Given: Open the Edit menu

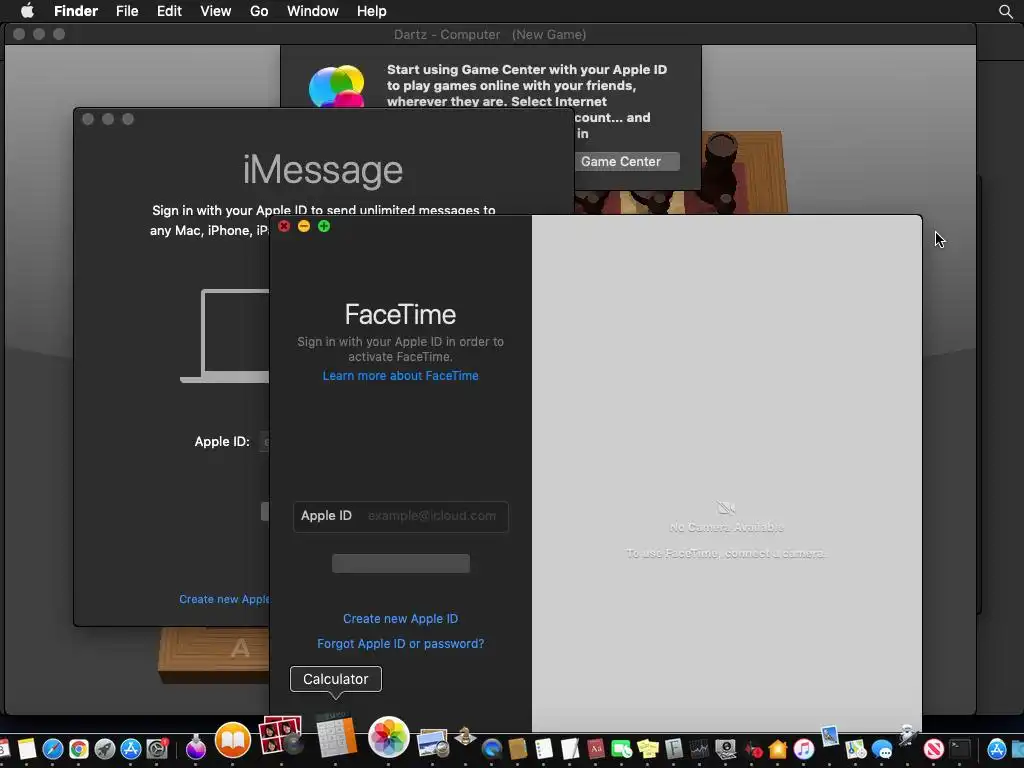Looking at the screenshot, I should tap(169, 11).
